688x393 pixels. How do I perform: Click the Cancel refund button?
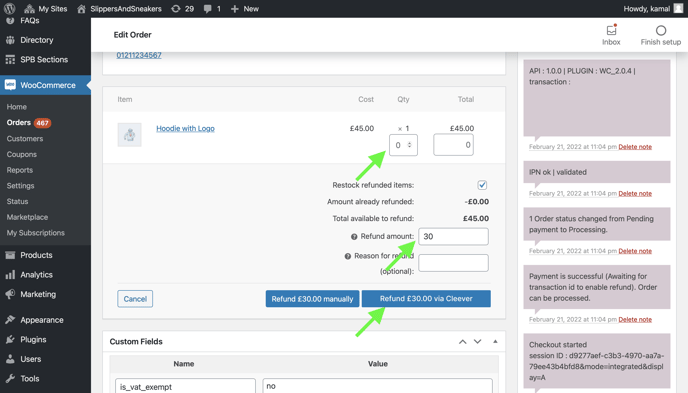[x=135, y=299]
